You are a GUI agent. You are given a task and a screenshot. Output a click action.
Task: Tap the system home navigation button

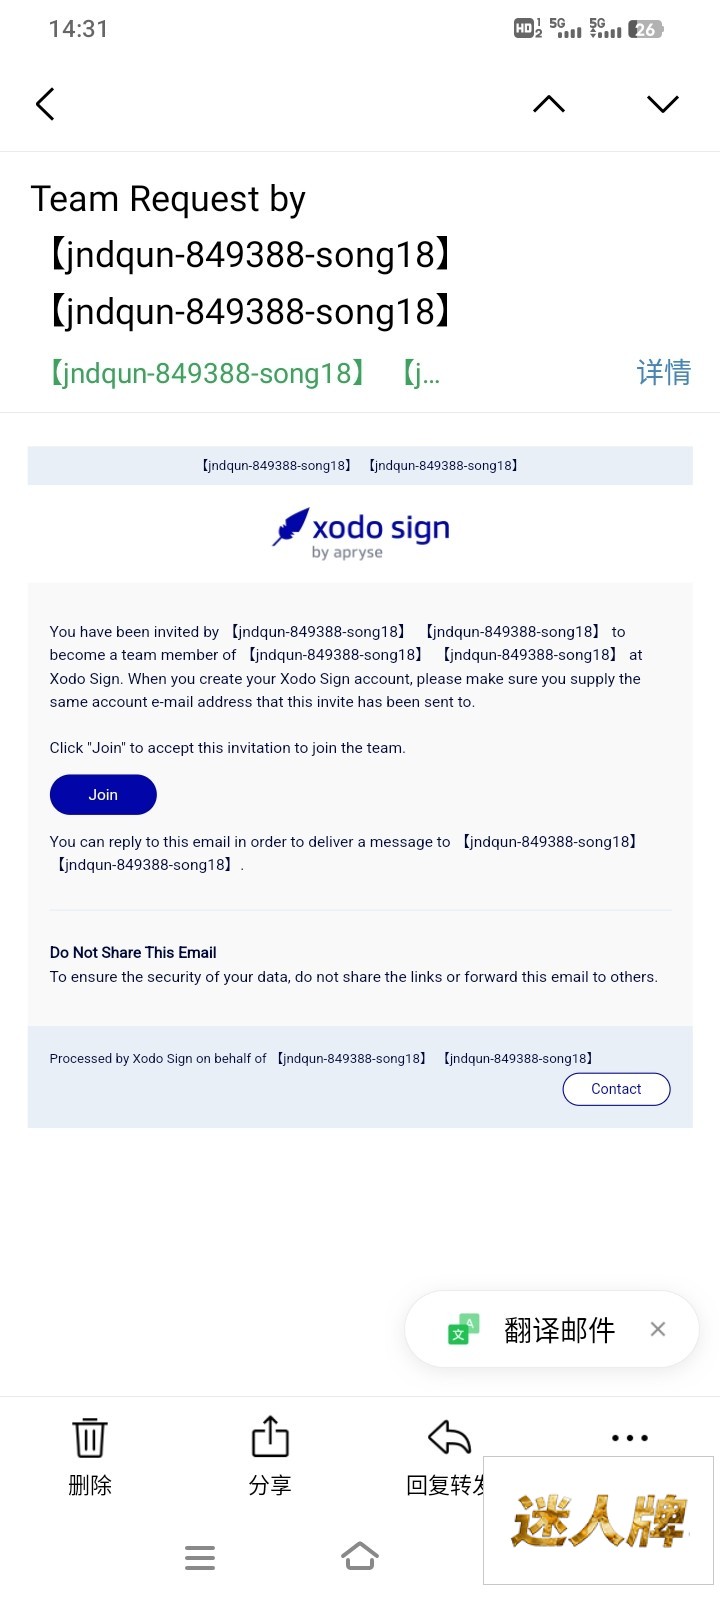pos(360,1557)
